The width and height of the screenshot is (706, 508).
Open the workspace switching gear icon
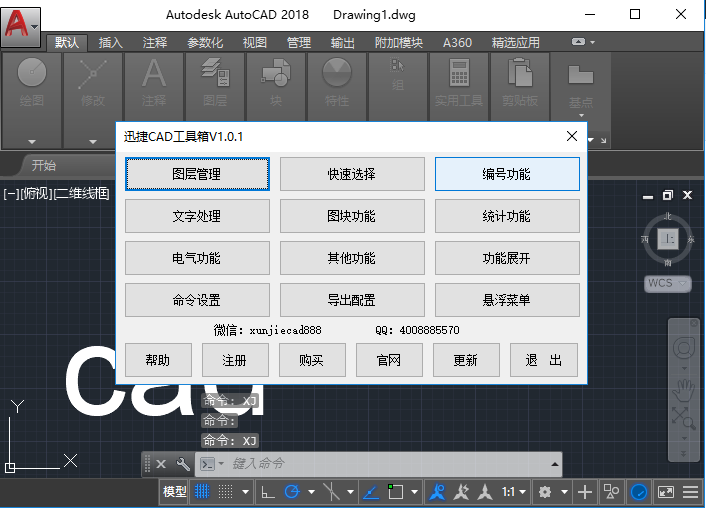point(545,492)
